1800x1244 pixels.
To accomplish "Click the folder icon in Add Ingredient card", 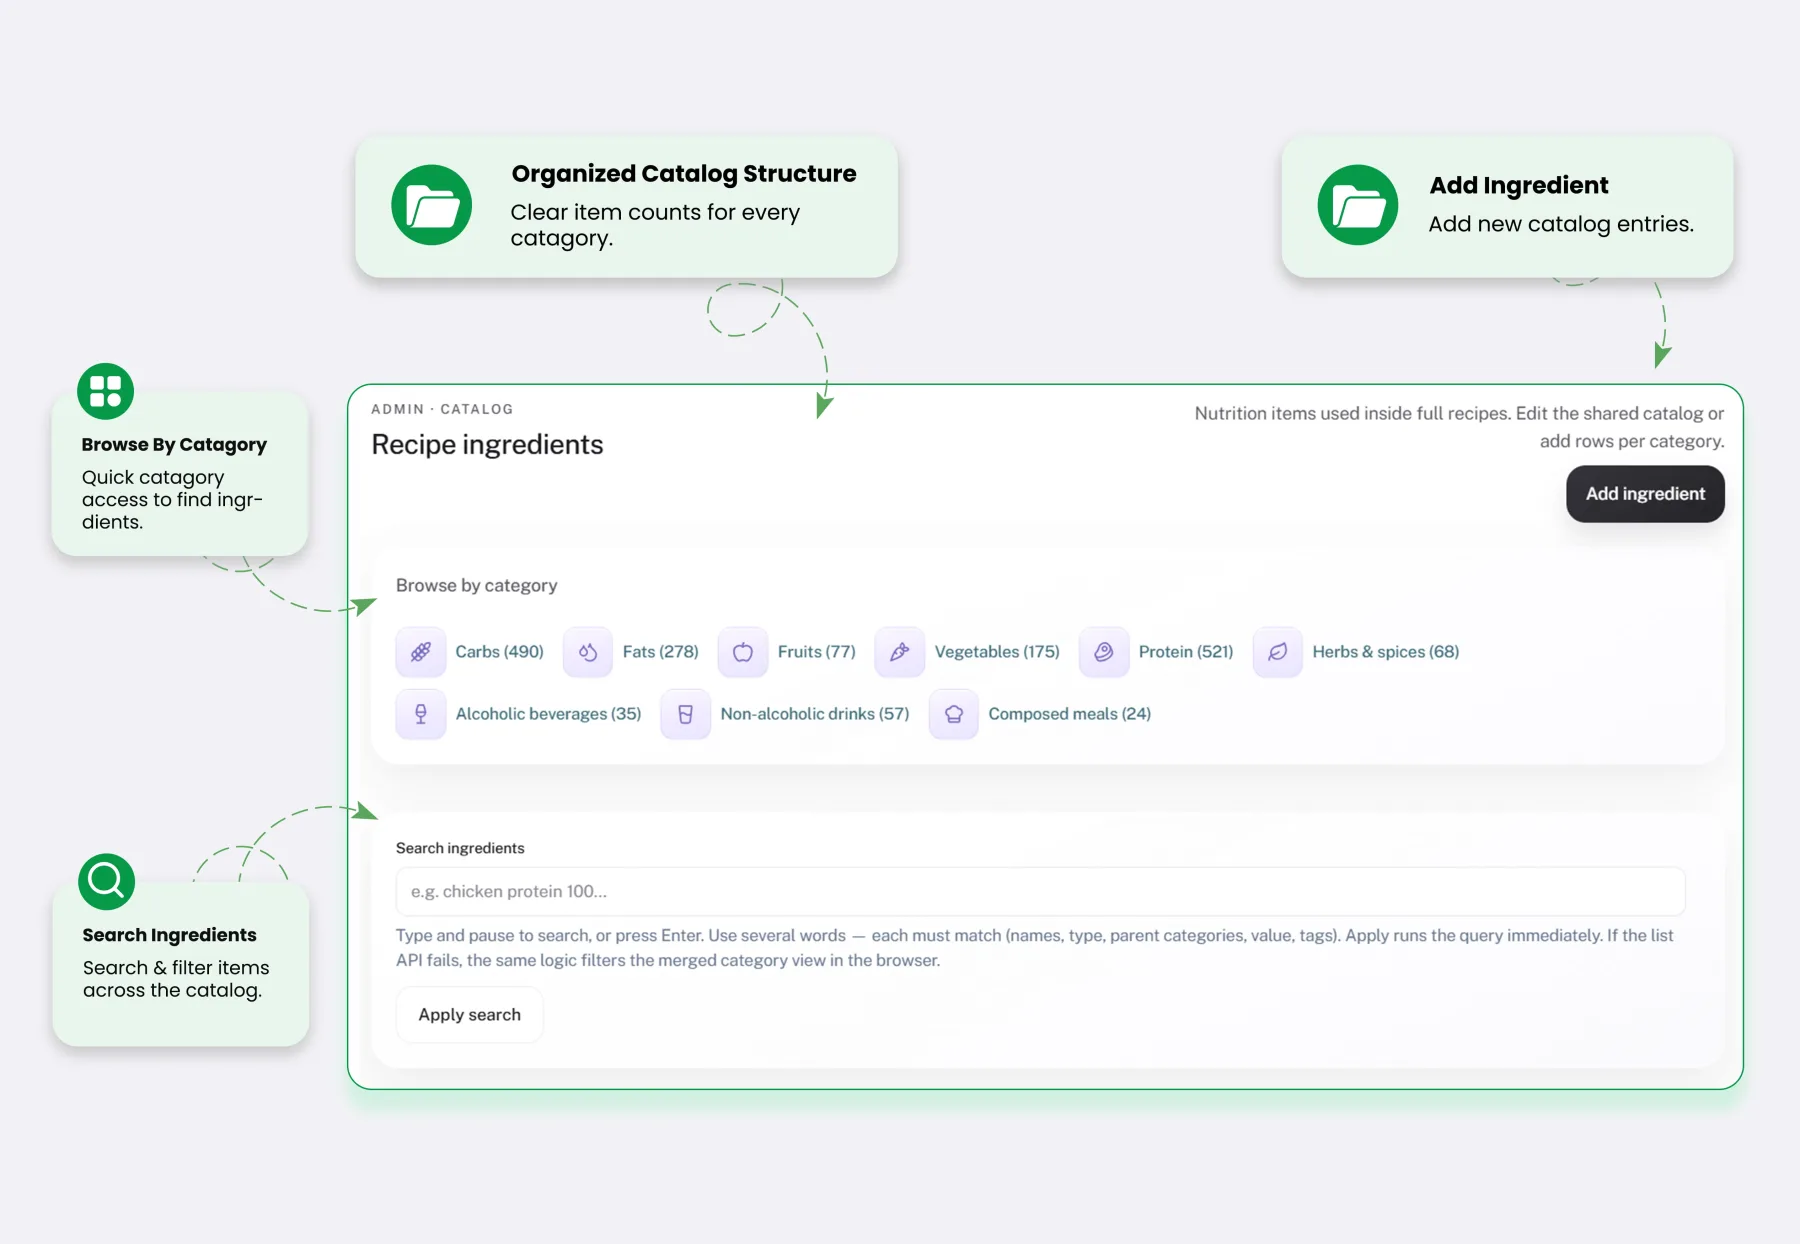I will click(x=1358, y=205).
